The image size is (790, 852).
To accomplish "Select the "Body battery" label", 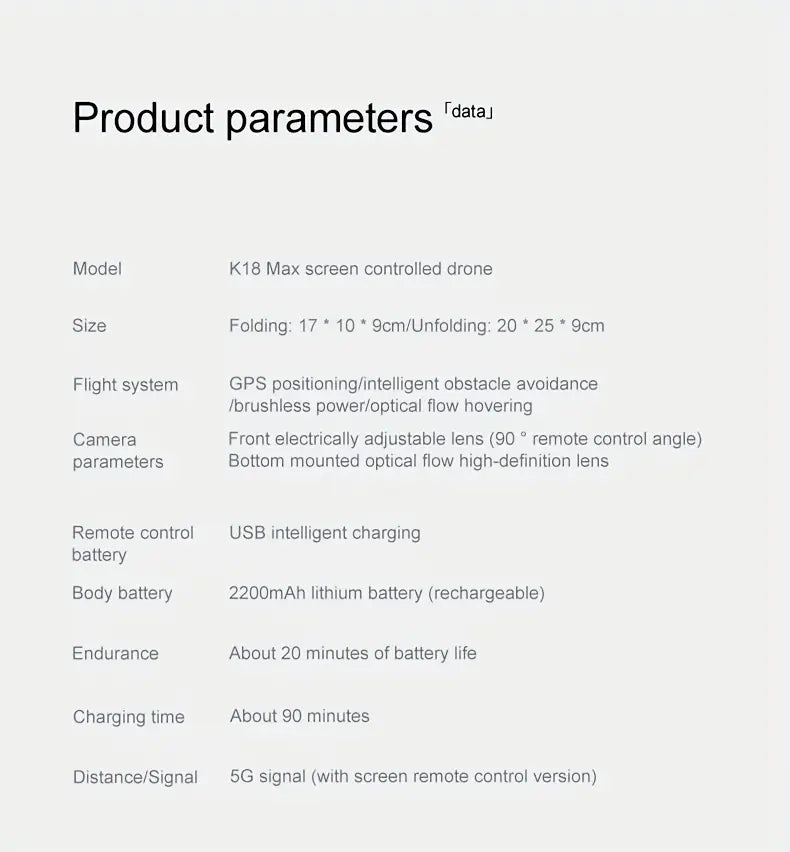I will pos(122,593).
